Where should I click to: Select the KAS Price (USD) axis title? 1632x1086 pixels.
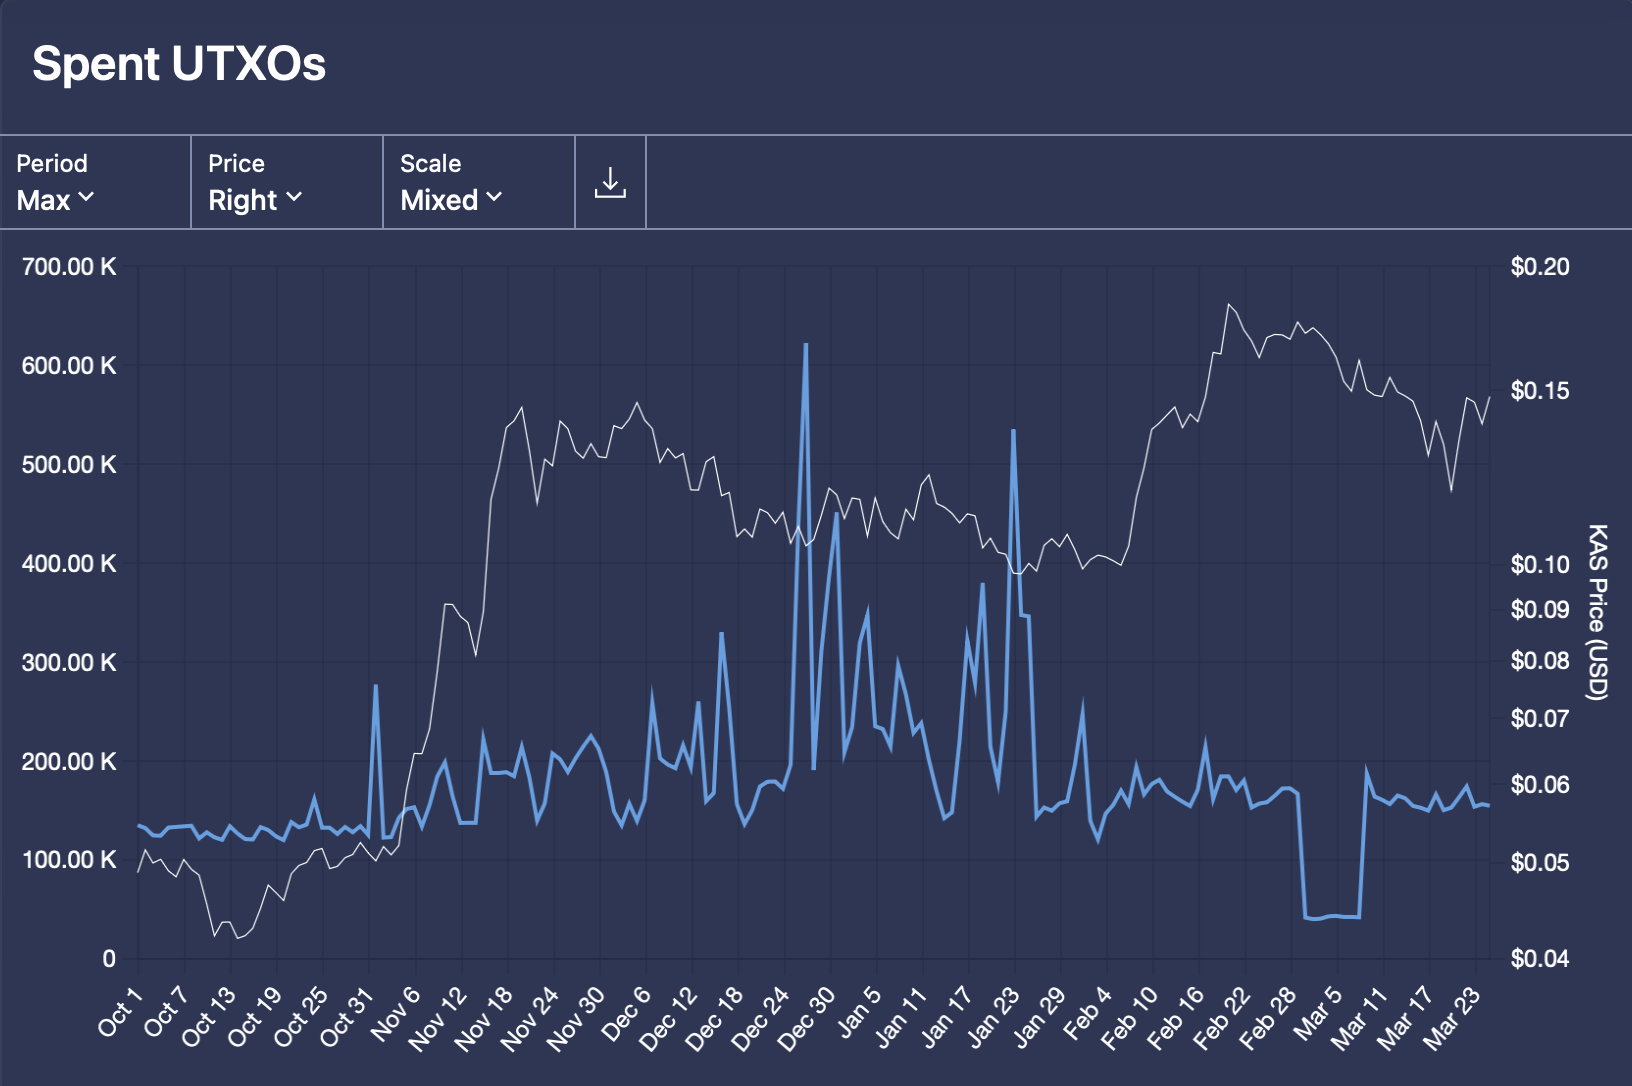pos(1597,612)
